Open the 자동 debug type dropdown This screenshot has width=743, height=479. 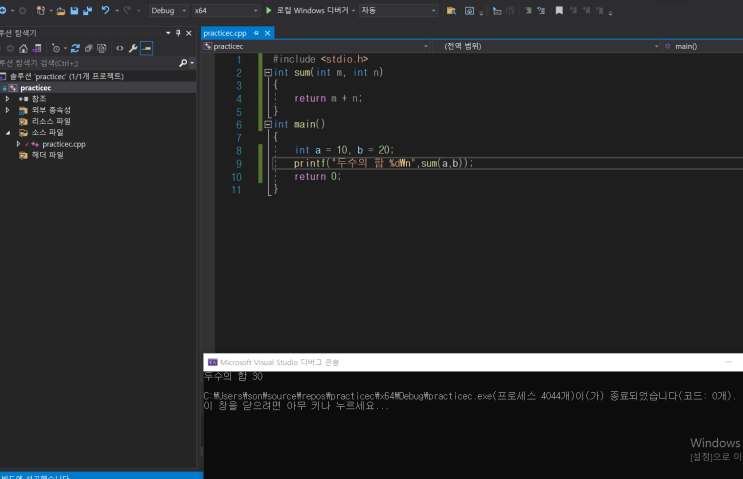coord(398,10)
